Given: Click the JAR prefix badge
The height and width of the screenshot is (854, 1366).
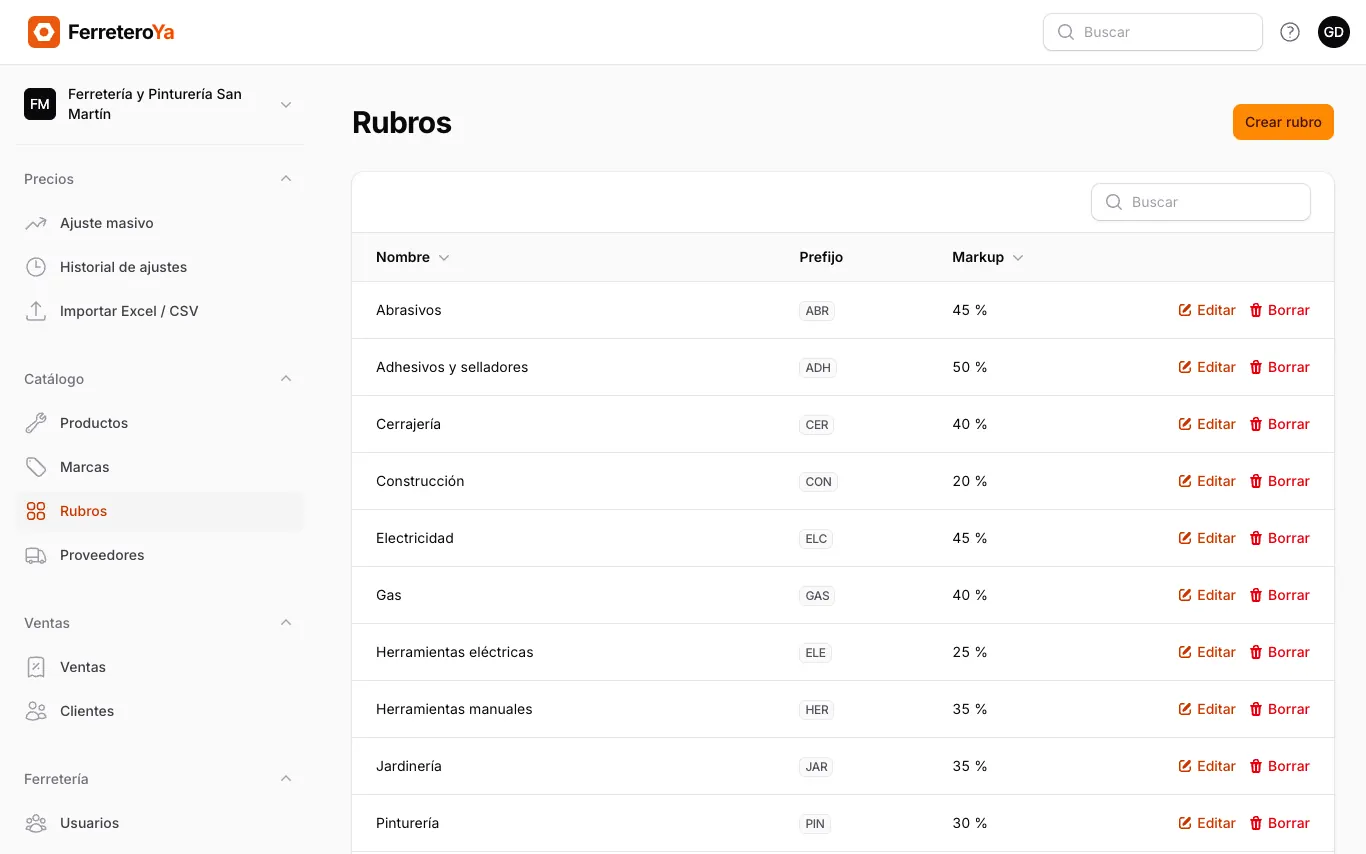Looking at the screenshot, I should click(x=816, y=767).
